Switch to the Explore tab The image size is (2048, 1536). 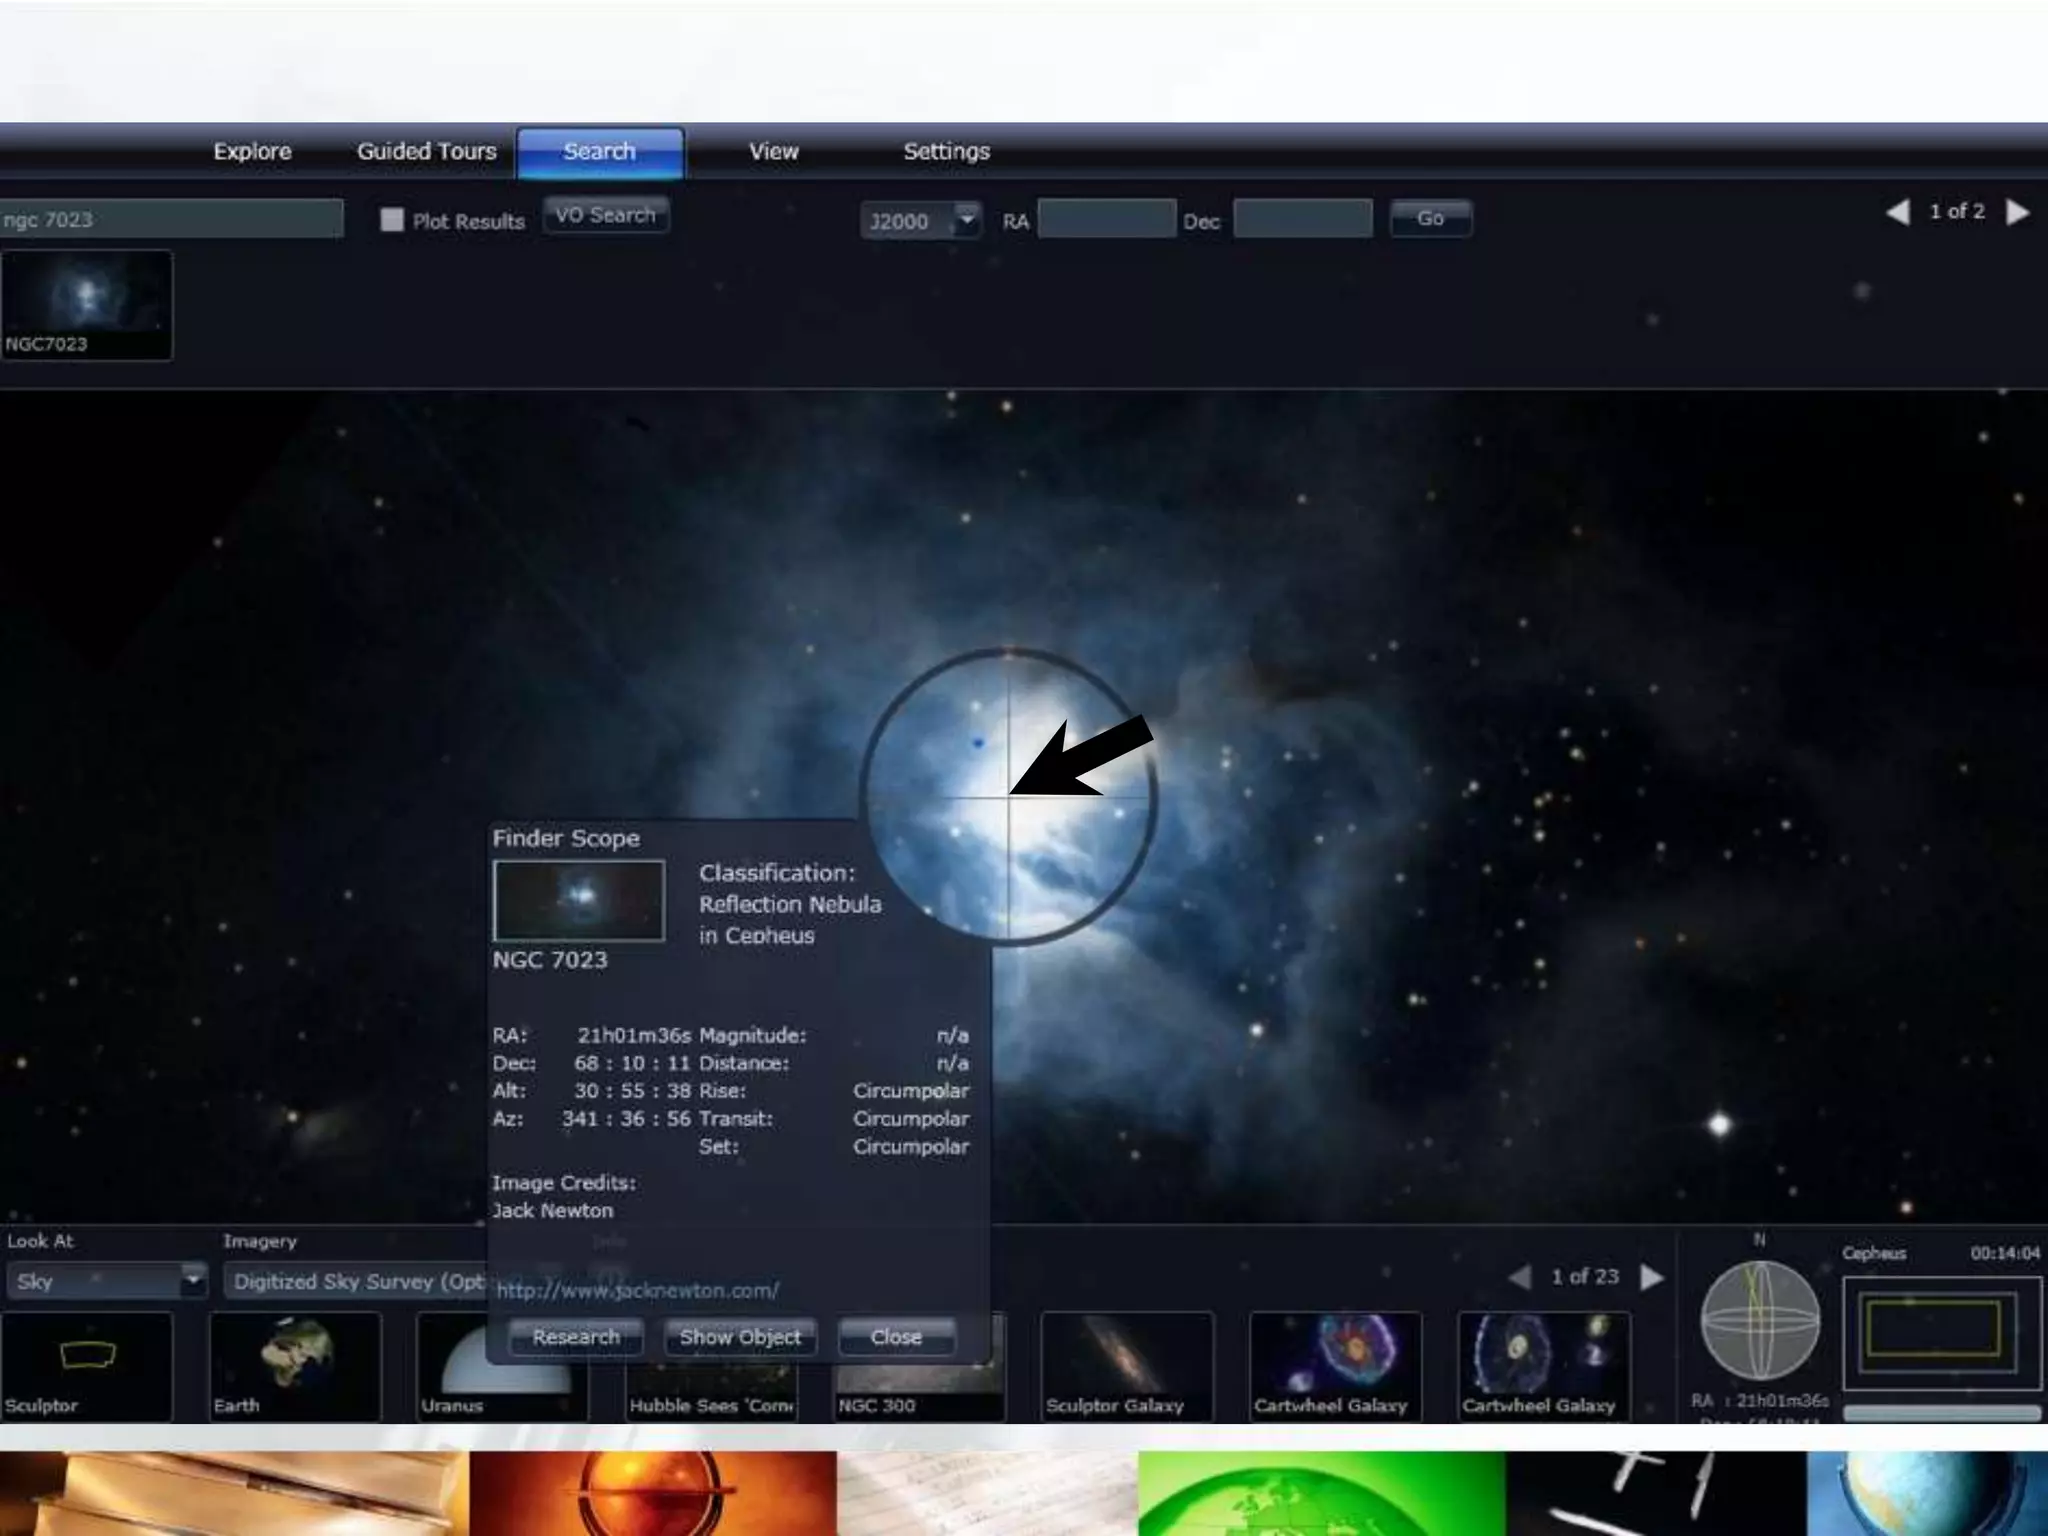[x=252, y=152]
